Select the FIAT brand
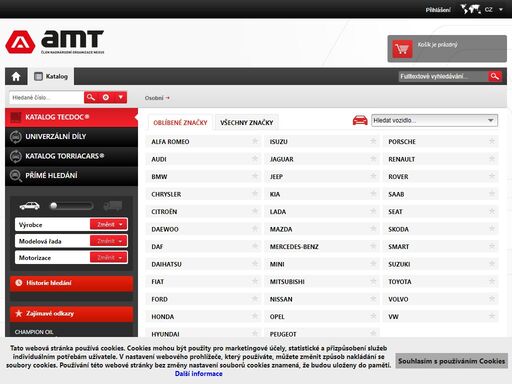The width and height of the screenshot is (512, 384). click(203, 282)
